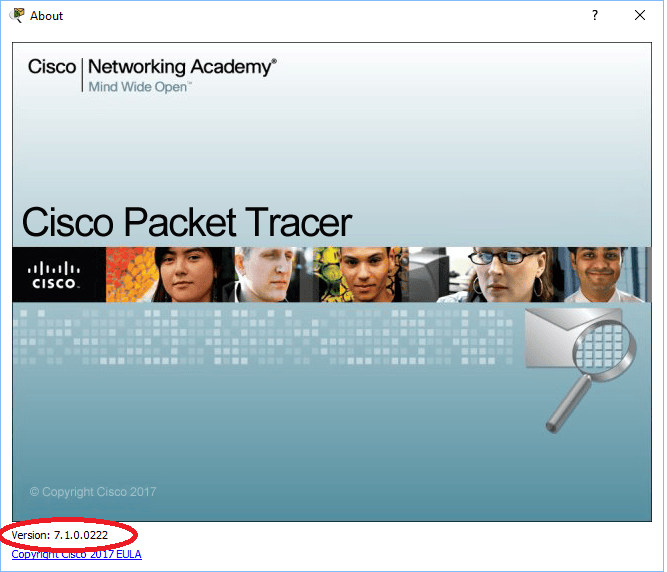Click the Version: 7.1.0.0222 text
The width and height of the screenshot is (667, 572).
coord(60,535)
